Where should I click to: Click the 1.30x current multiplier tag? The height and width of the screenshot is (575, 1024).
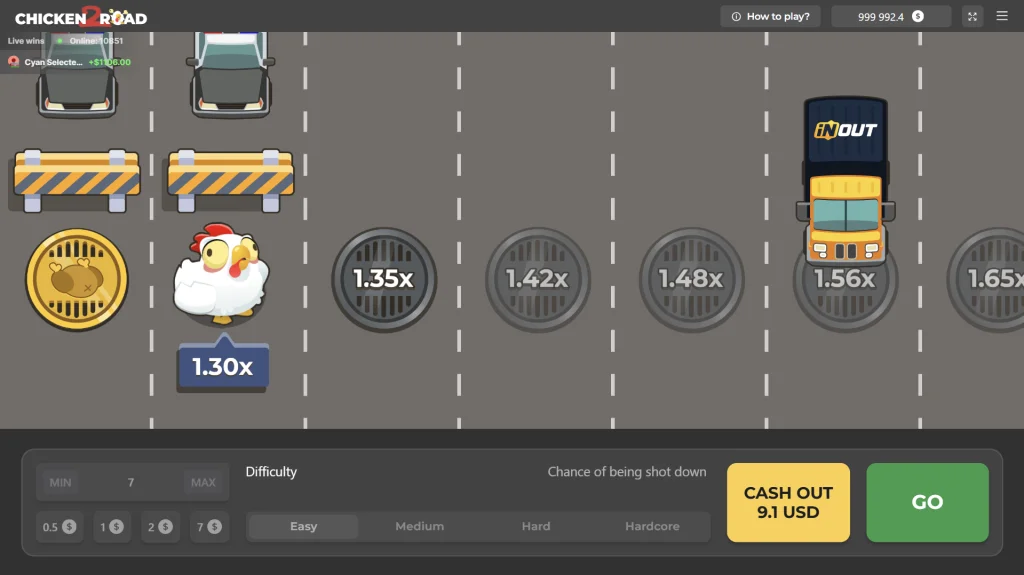tap(223, 364)
